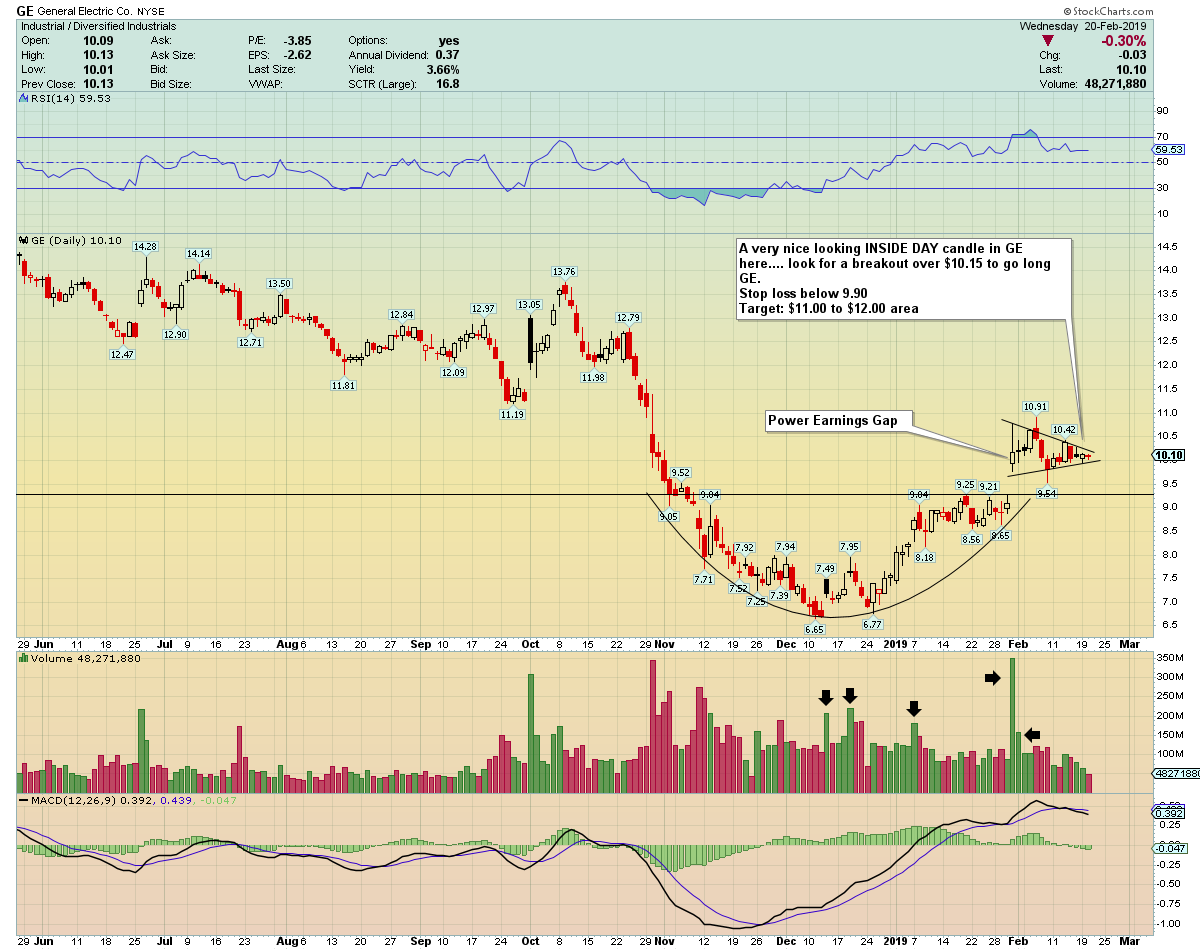Select the "MACD(12,26,9)" indicator label
The image size is (1200, 950).
[68, 801]
